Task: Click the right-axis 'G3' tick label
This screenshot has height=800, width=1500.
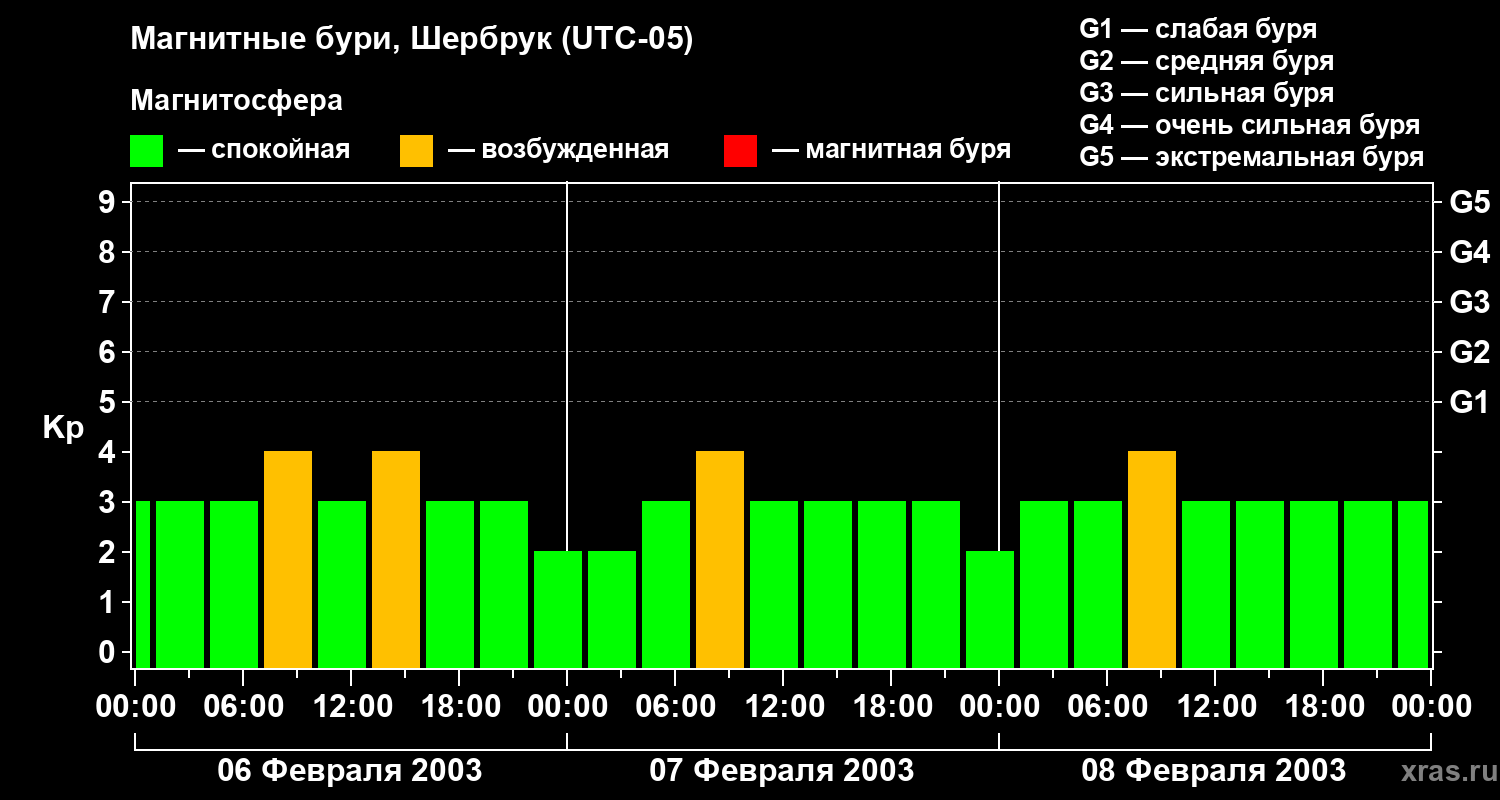Action: tap(1469, 303)
